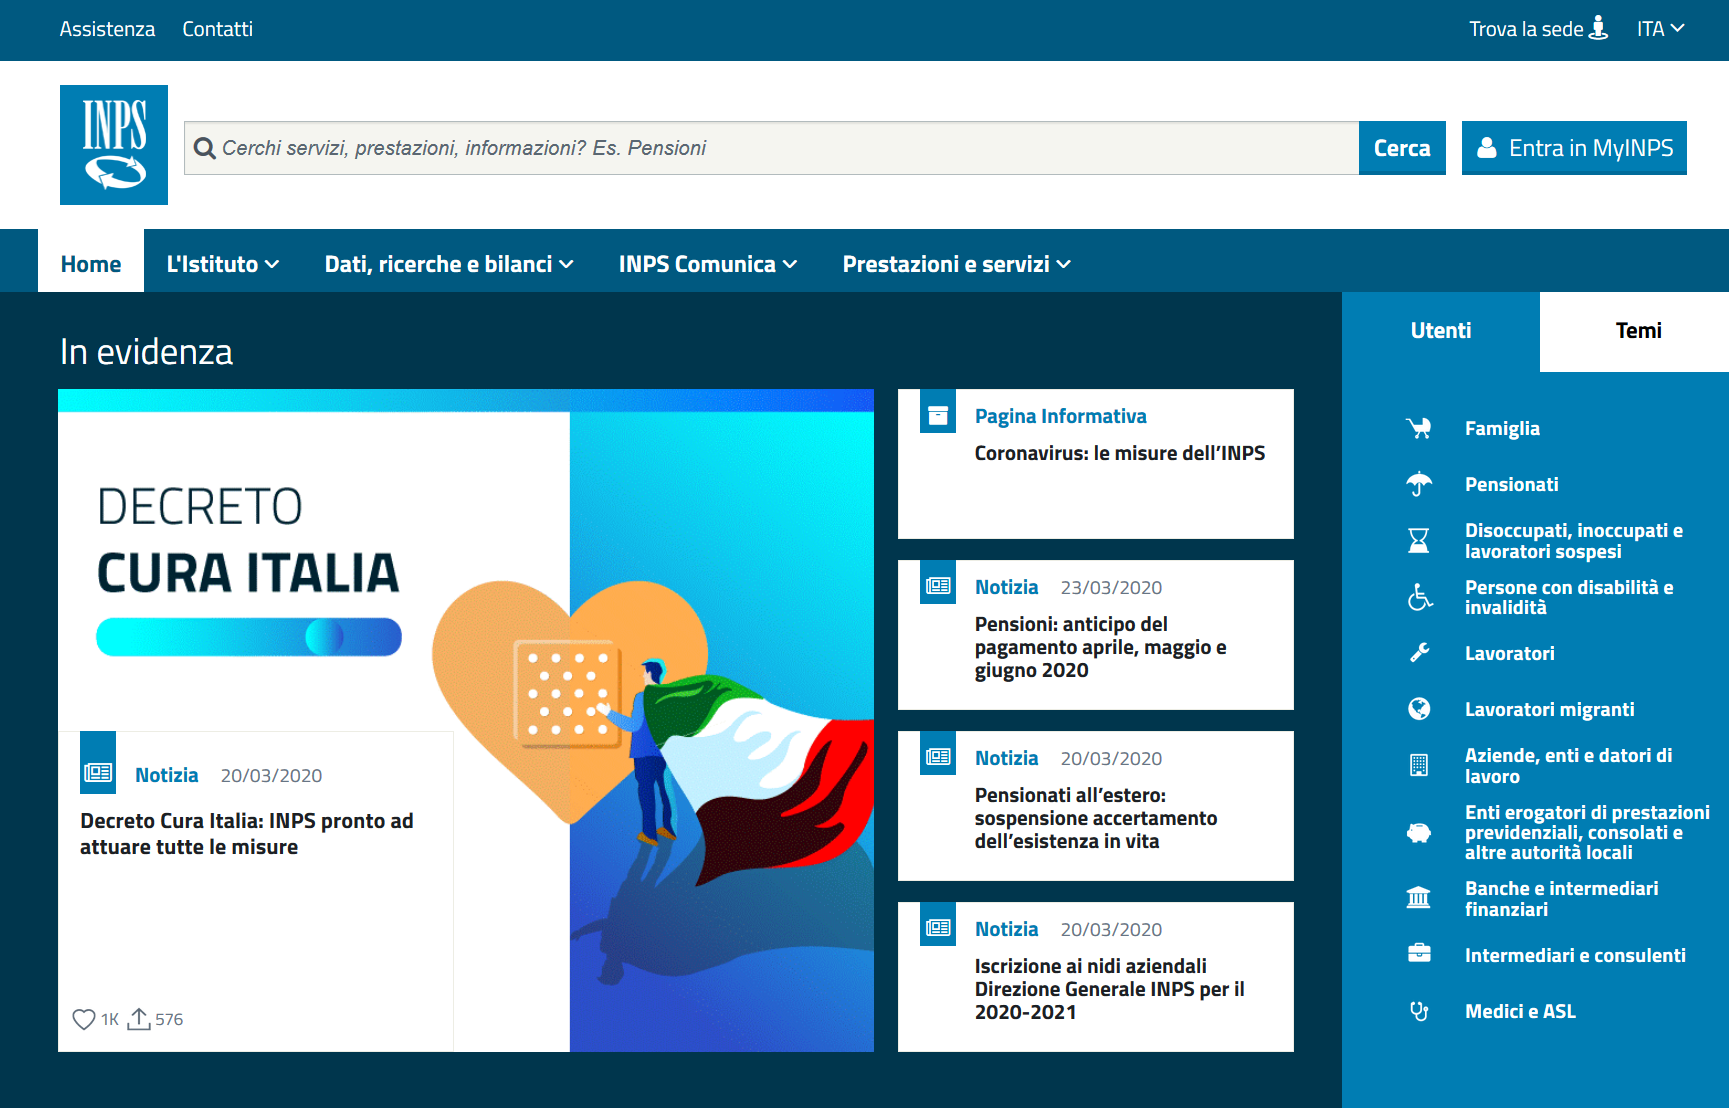Open Pensioni anticipo del pagamento news
1729x1118 pixels.
pyautogui.click(x=1100, y=647)
